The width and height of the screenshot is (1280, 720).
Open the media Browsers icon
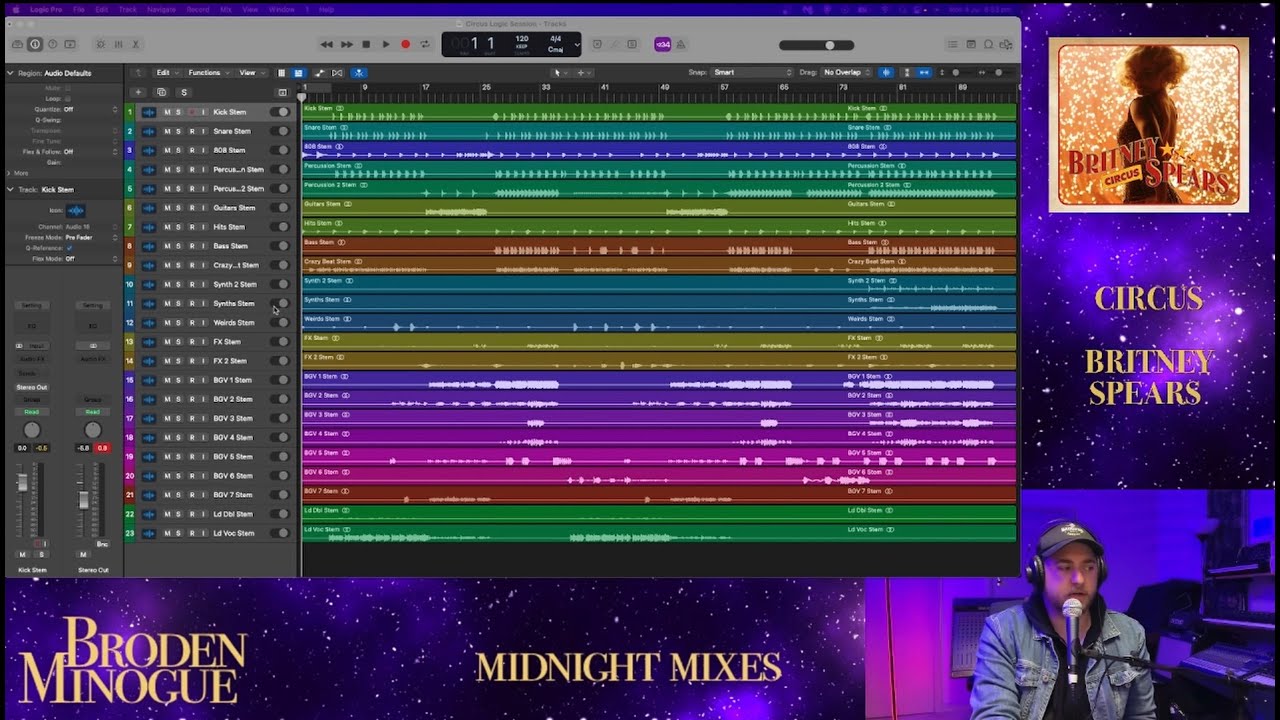[1007, 44]
